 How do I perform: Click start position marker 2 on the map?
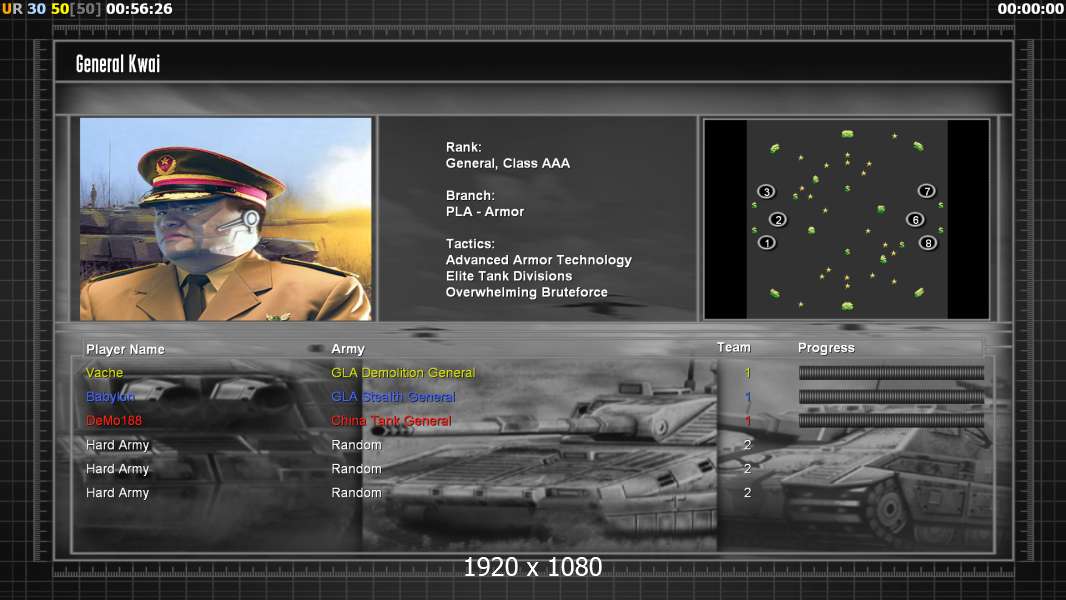click(778, 219)
